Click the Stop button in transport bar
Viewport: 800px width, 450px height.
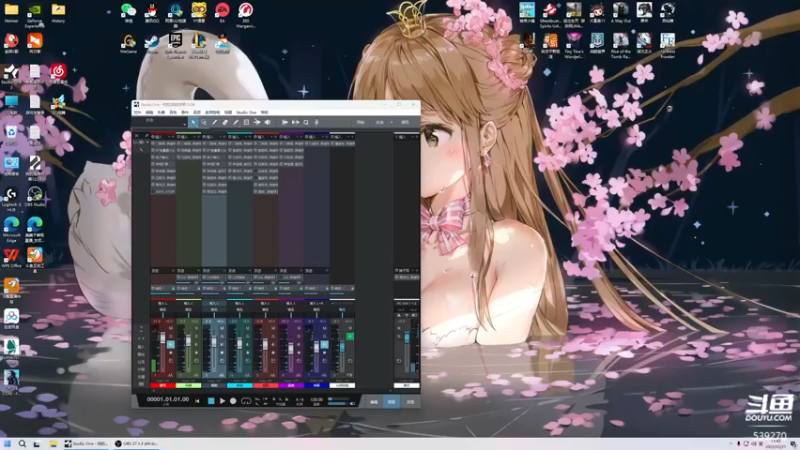pyautogui.click(x=211, y=401)
